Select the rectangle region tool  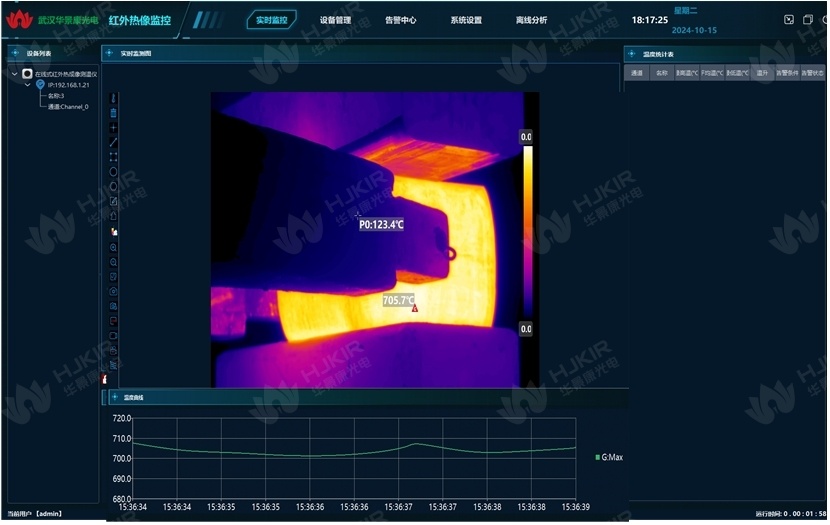pos(113,157)
